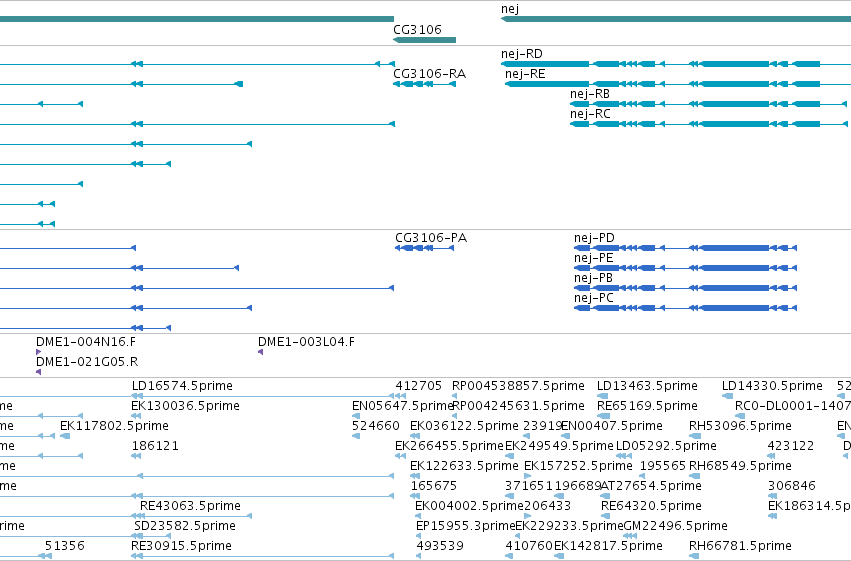The height and width of the screenshot is (561, 851).
Task: Click the EK036122.5prime label
Action: [x=464, y=426]
